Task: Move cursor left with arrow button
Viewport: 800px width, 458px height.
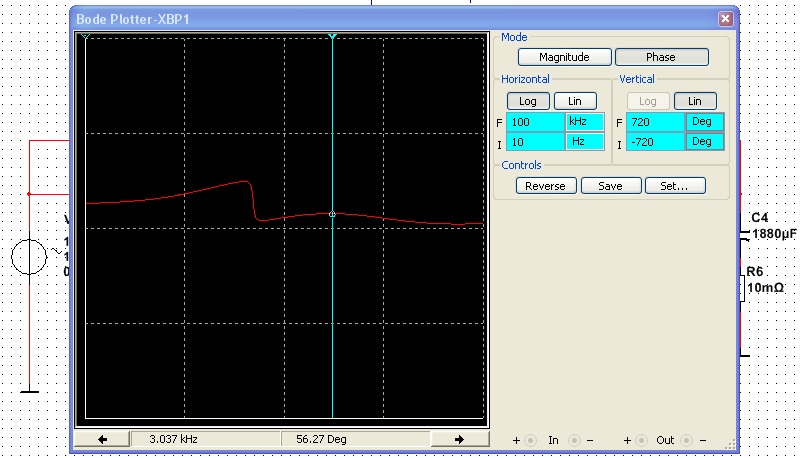Action: (x=102, y=439)
